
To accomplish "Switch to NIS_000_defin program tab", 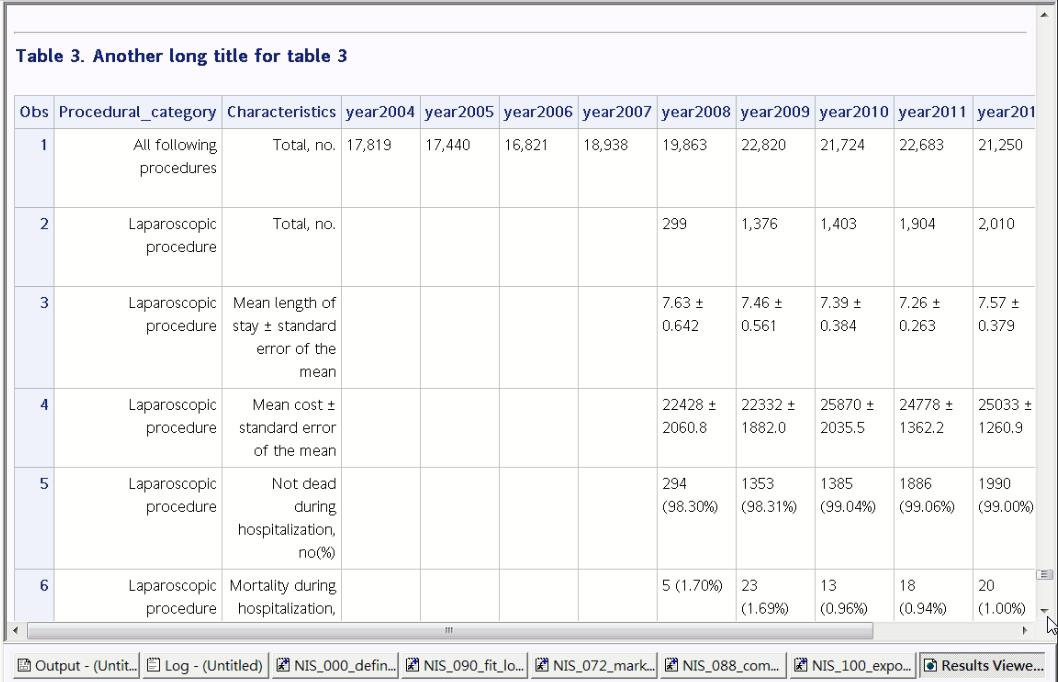I will [335, 665].
